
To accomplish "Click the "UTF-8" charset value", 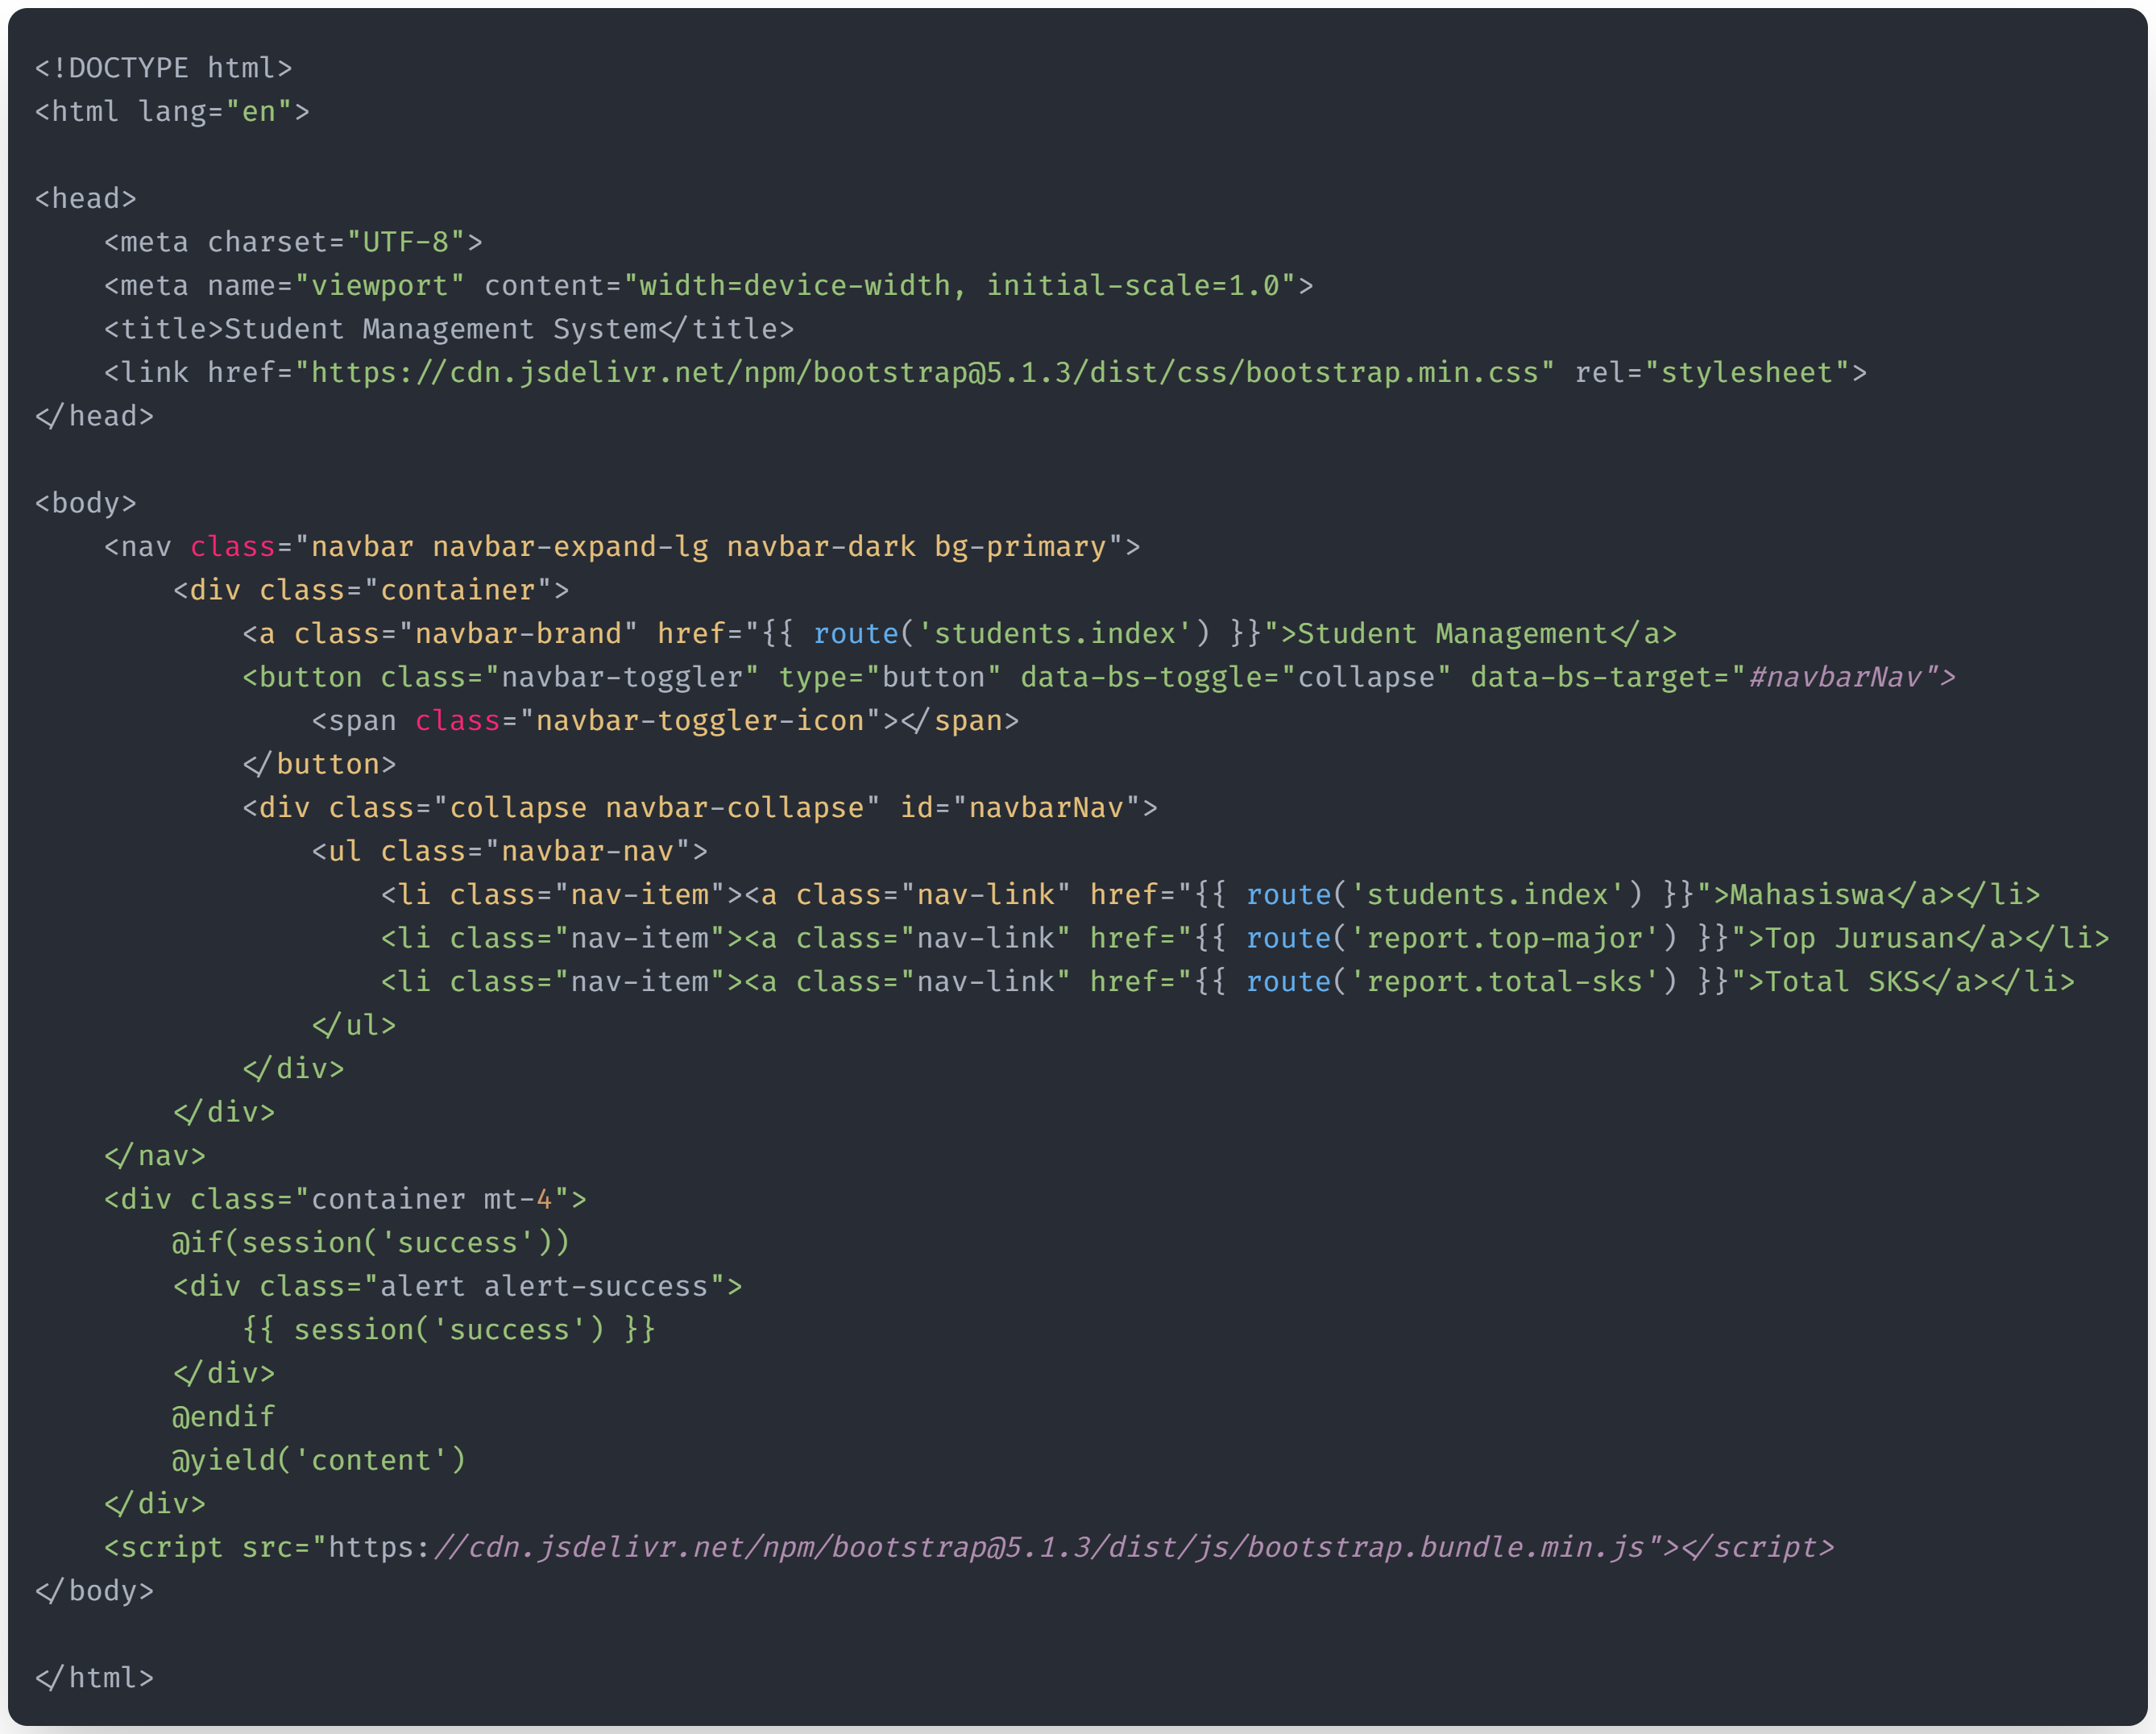I will pyautogui.click(x=406, y=242).
